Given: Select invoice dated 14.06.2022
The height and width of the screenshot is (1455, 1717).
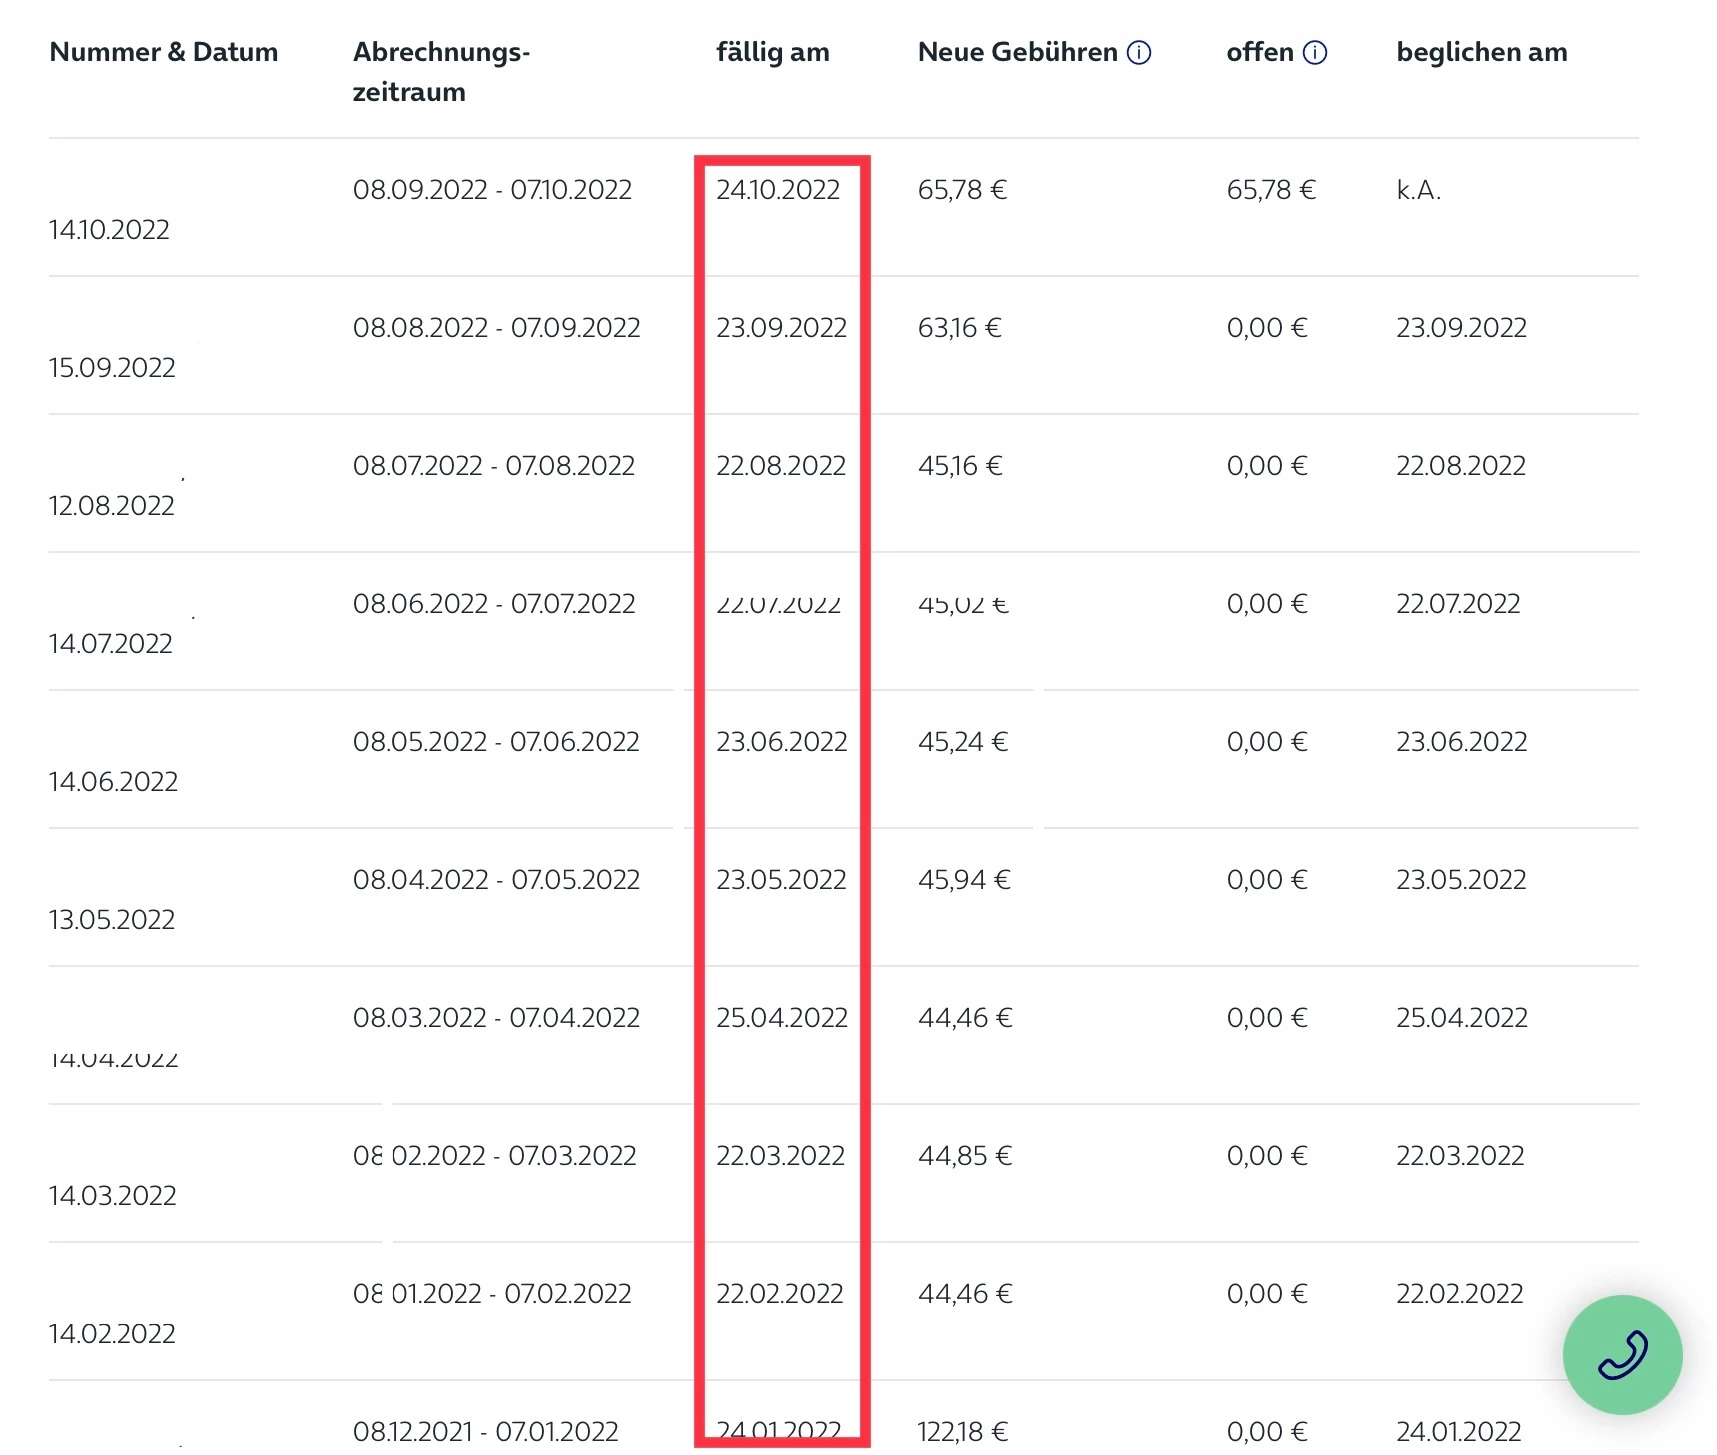Looking at the screenshot, I should 113,782.
